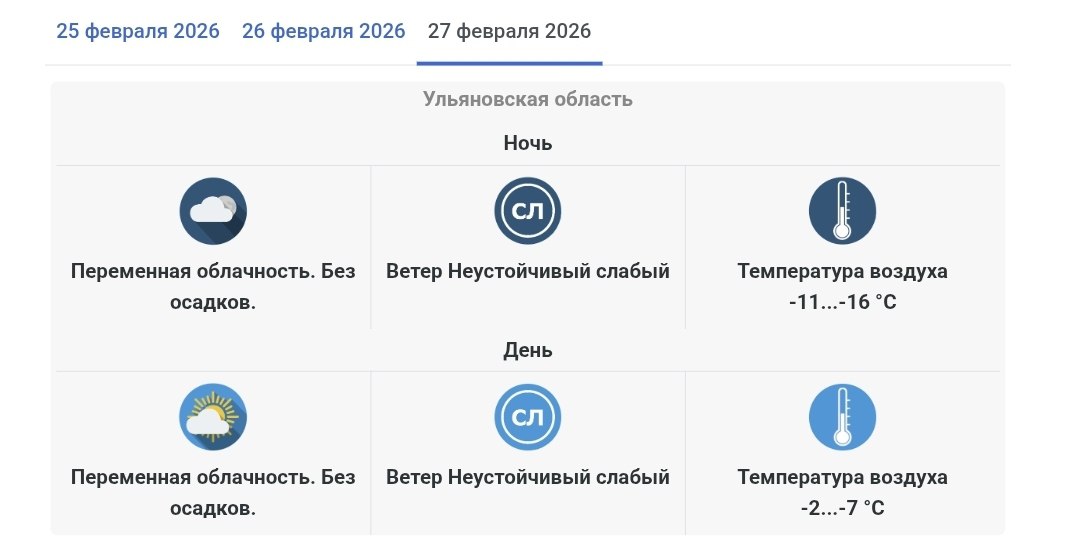Click the night partly cloudy moon icon
This screenshot has height=552, width=1079.
click(x=213, y=211)
